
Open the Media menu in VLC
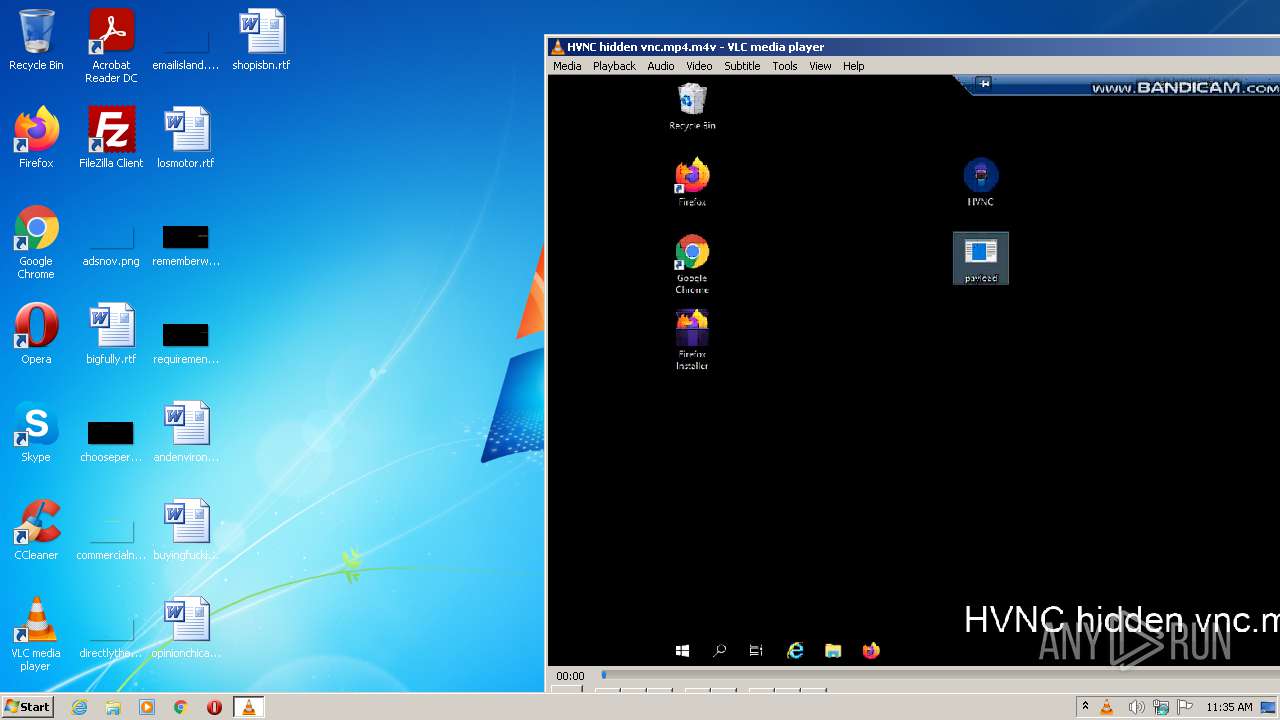pyautogui.click(x=567, y=66)
